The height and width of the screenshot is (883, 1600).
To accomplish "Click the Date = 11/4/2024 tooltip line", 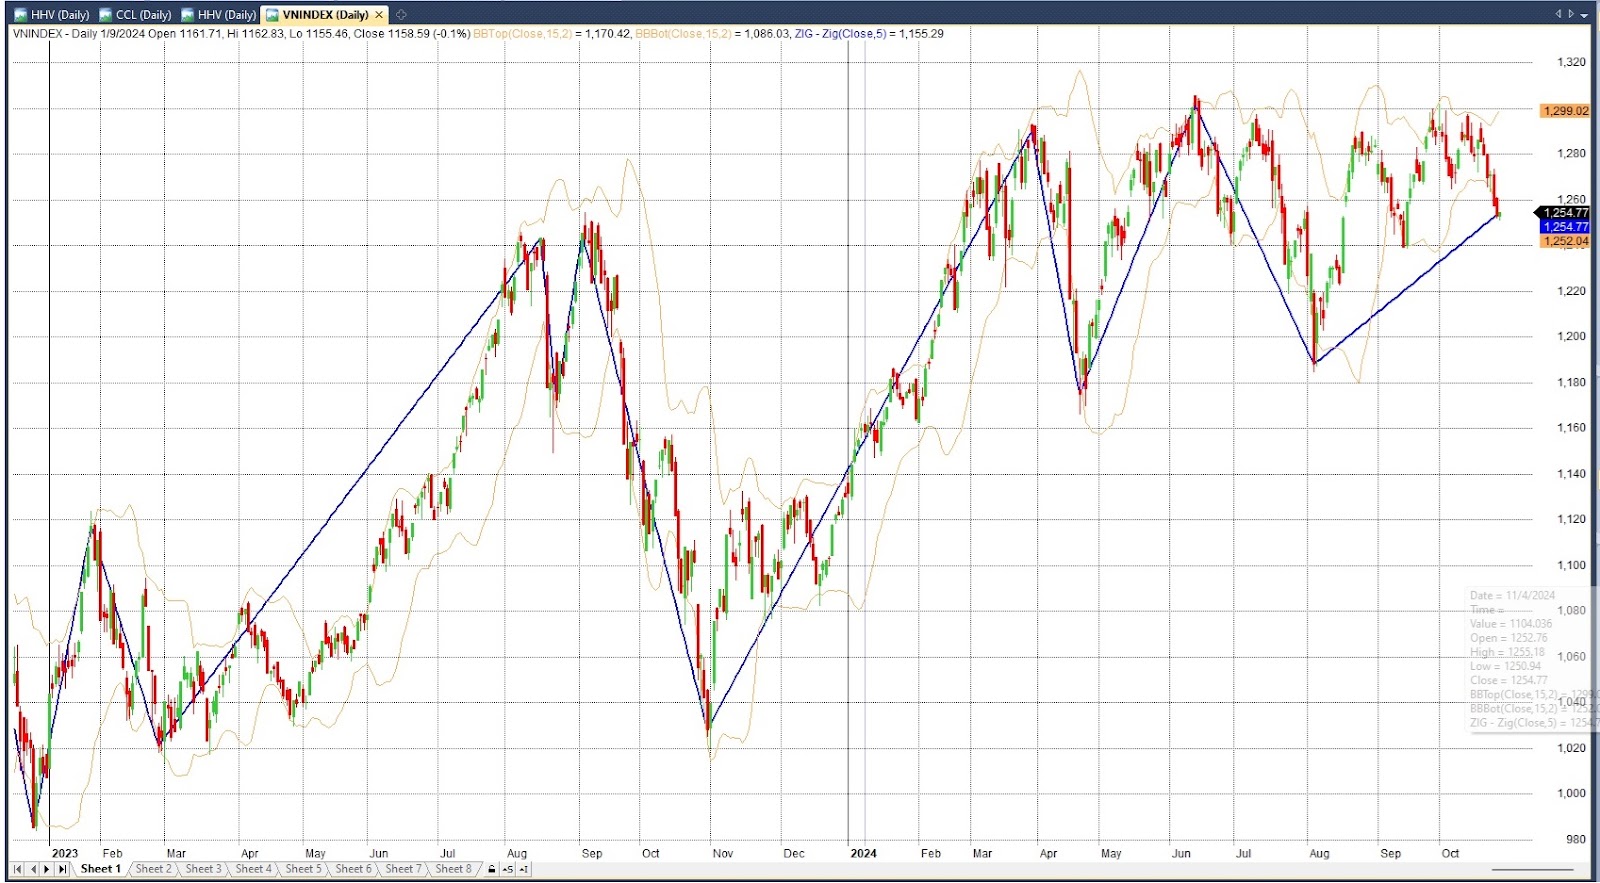I will click(x=1512, y=595).
